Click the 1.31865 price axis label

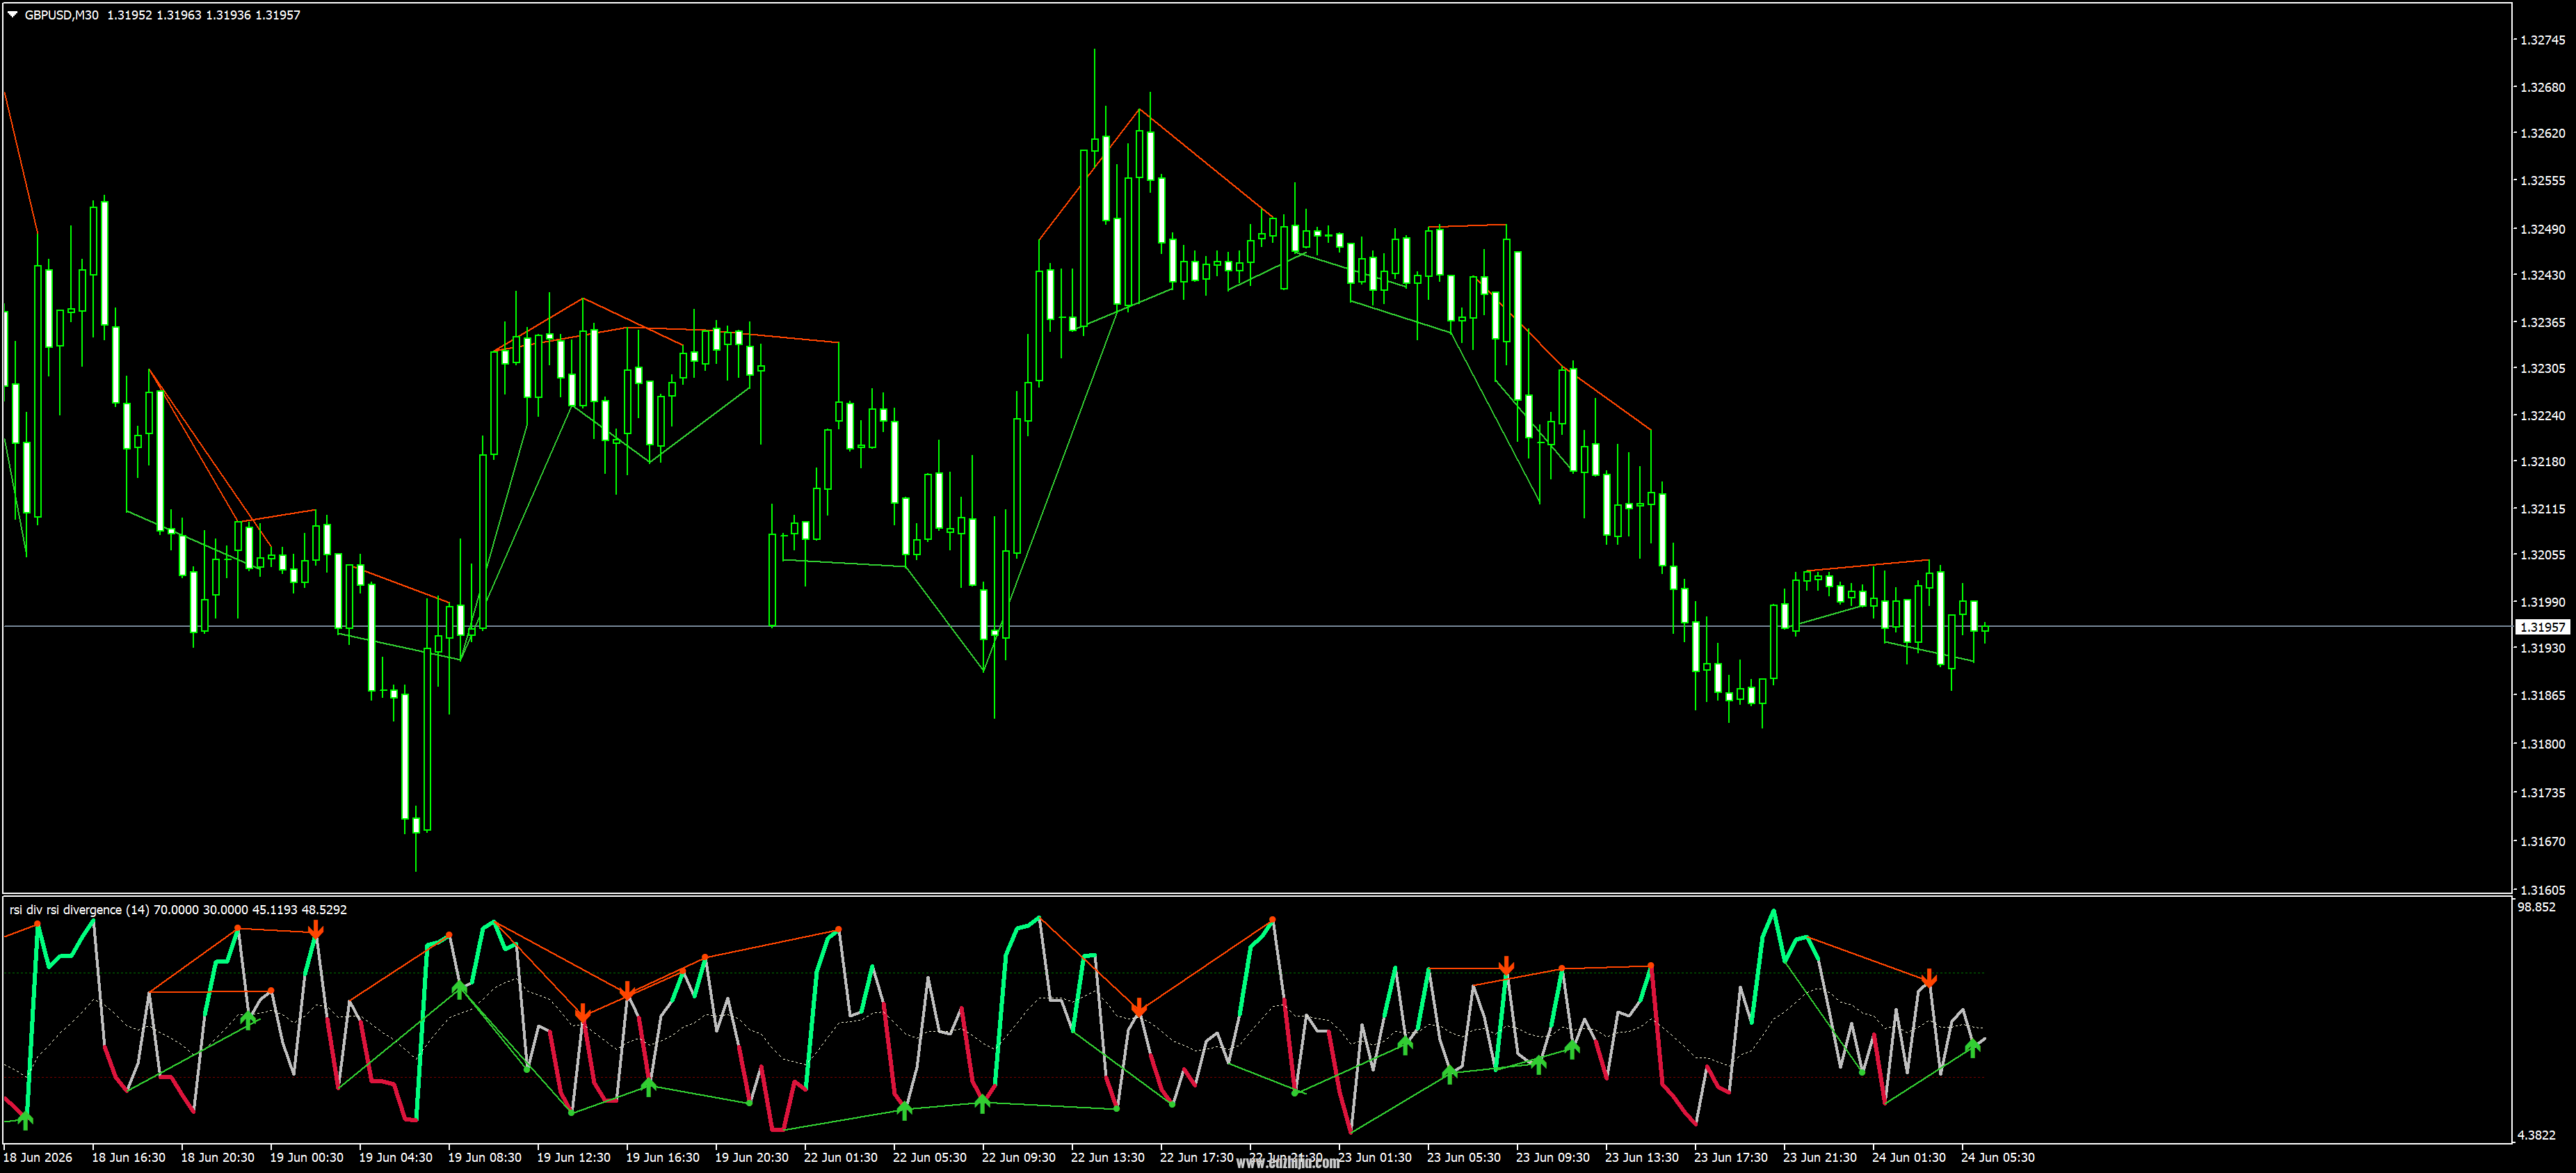point(2542,695)
